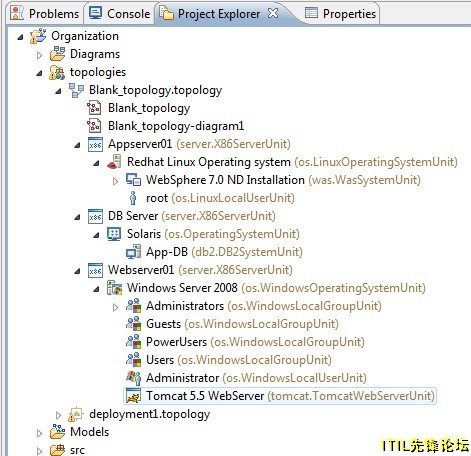471x456 pixels.
Task: Click the Appserver01 x86 server icon
Action: tap(95, 144)
